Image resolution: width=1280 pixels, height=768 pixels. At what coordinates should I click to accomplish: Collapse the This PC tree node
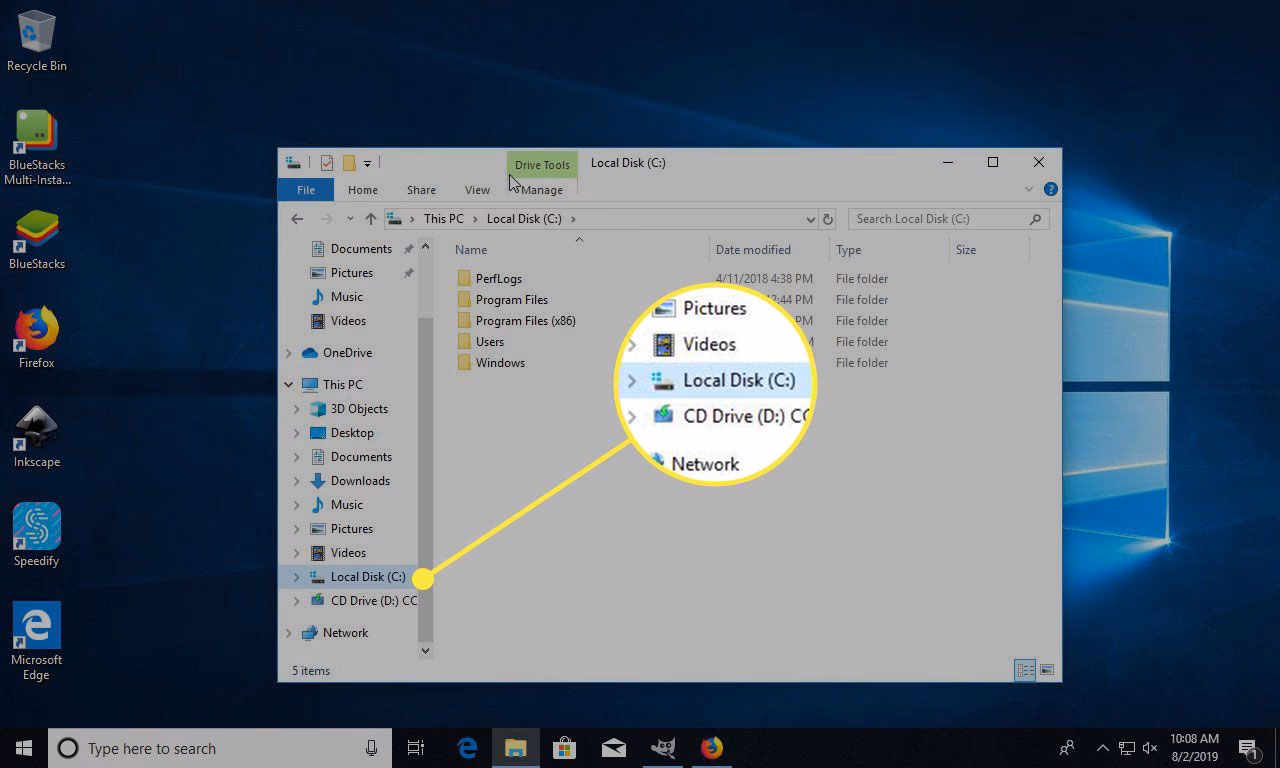[x=289, y=385]
